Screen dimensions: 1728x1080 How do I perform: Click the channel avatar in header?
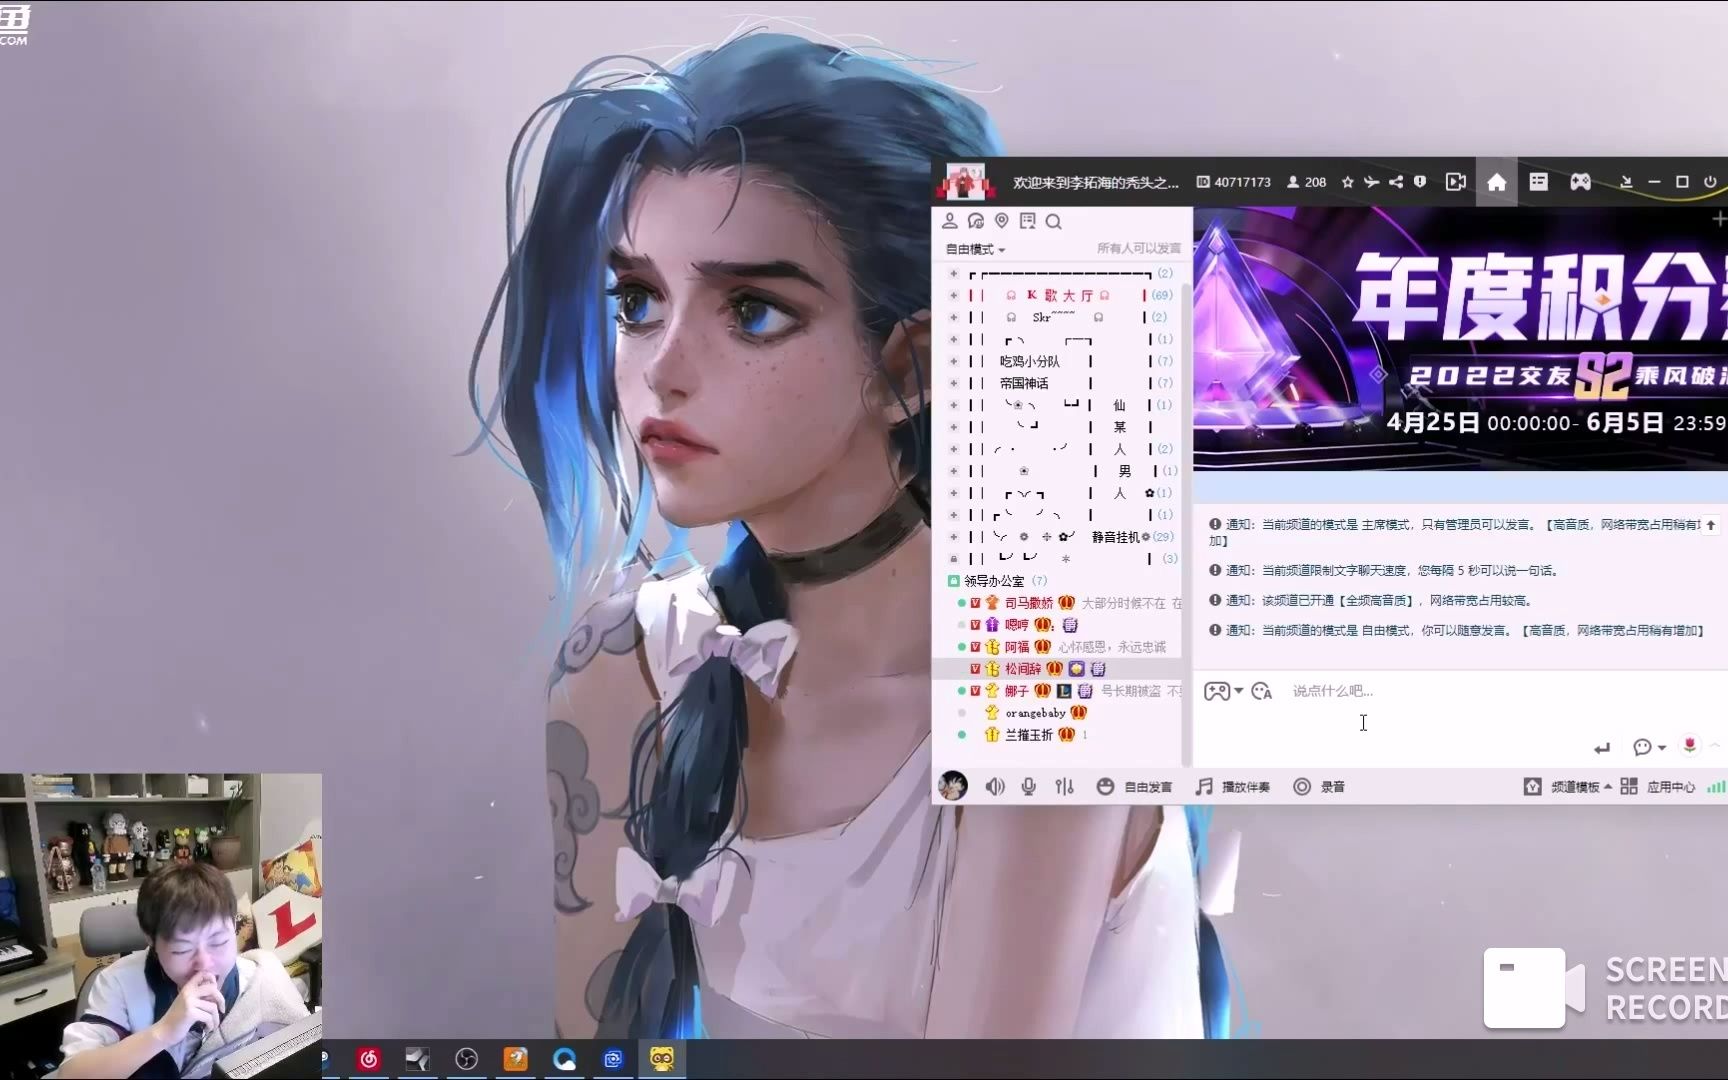[964, 183]
